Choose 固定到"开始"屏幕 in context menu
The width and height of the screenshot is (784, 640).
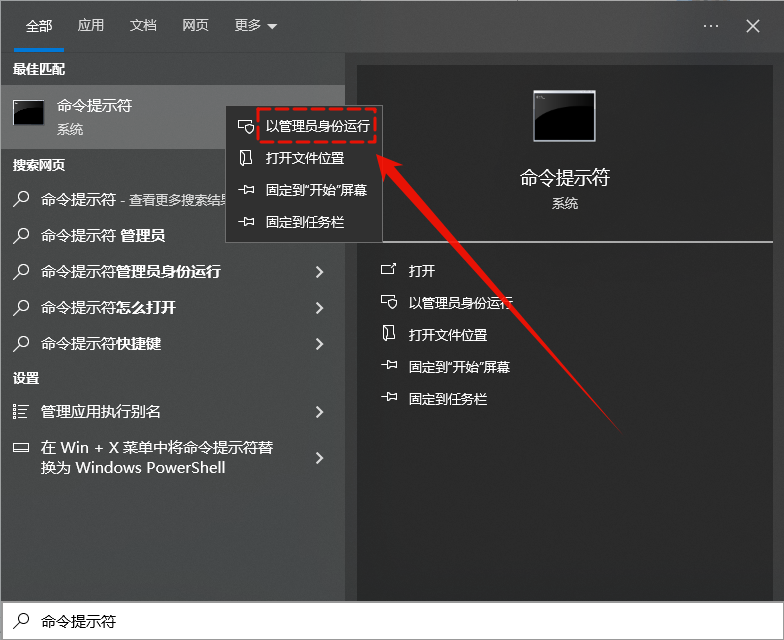click(x=316, y=190)
